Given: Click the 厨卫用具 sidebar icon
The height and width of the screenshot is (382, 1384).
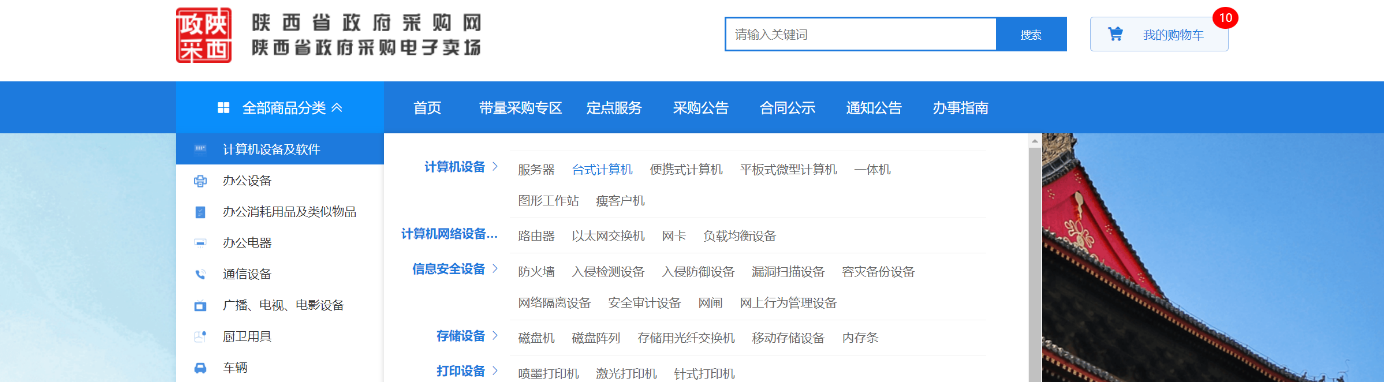Looking at the screenshot, I should coord(200,336).
